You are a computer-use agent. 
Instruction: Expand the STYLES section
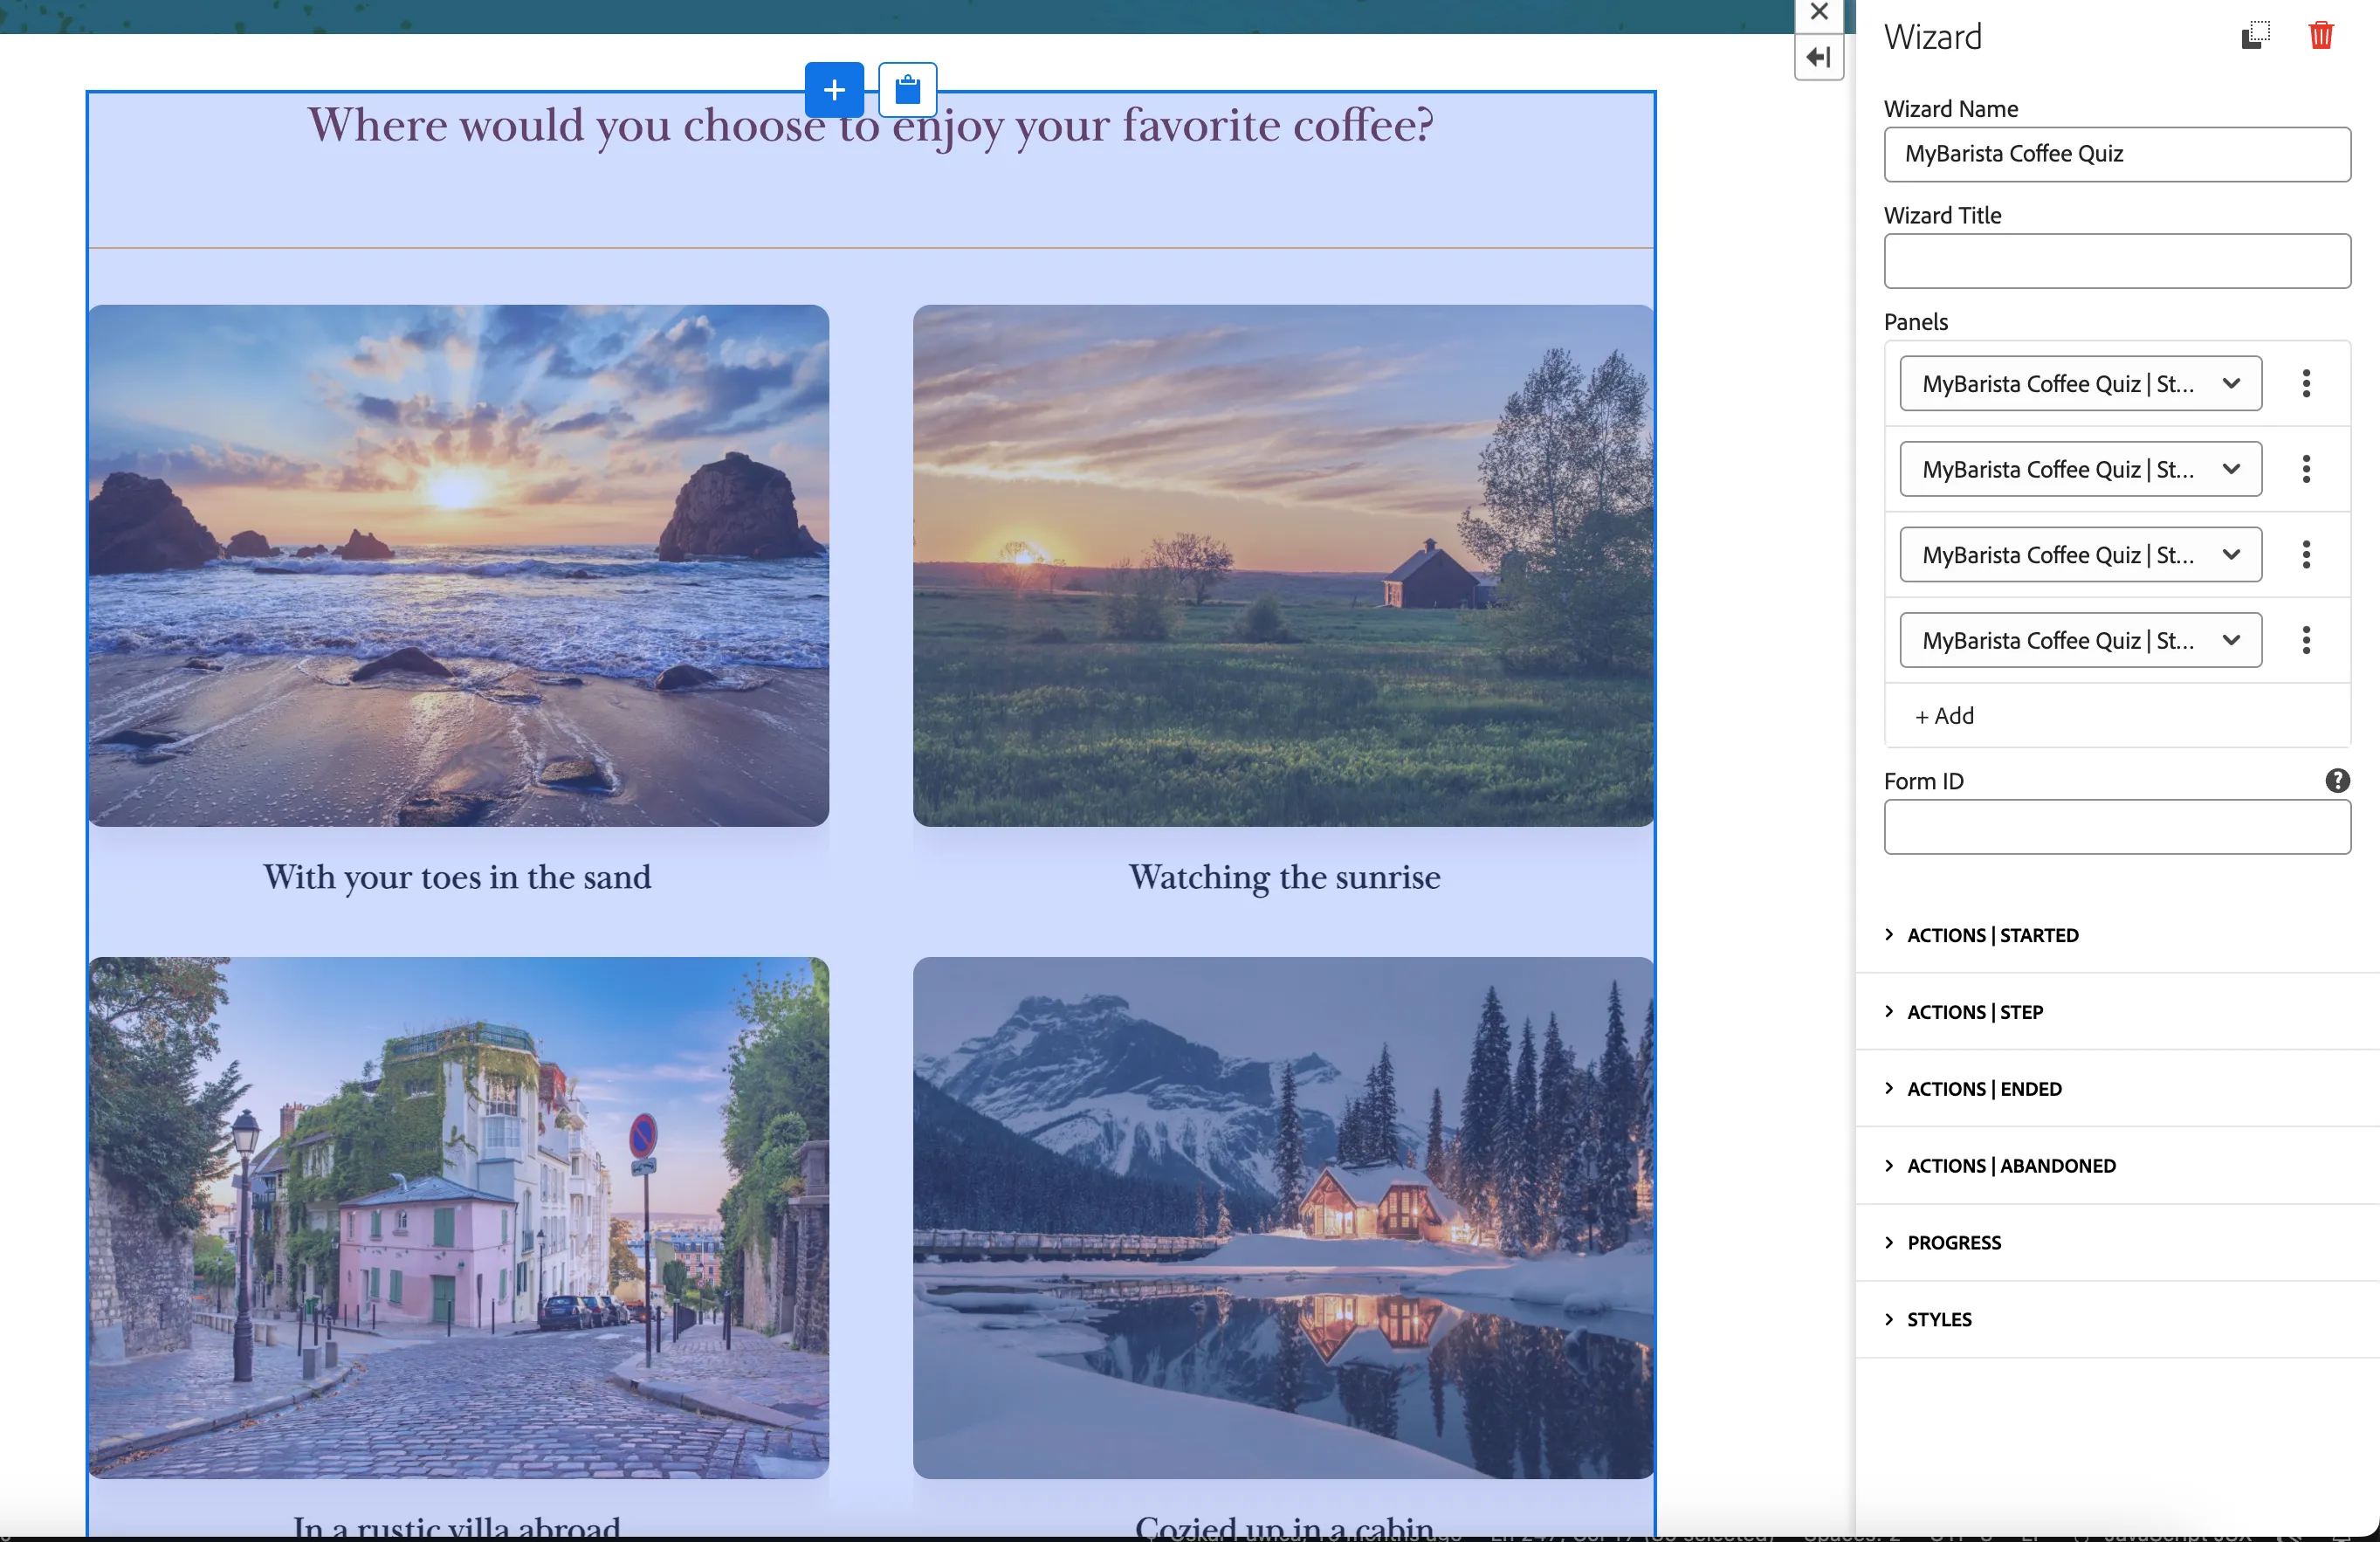pyautogui.click(x=2117, y=1320)
